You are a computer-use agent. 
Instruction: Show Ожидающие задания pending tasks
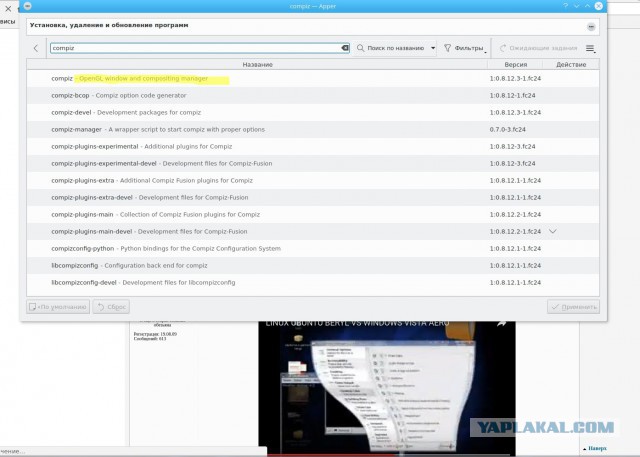(538, 48)
